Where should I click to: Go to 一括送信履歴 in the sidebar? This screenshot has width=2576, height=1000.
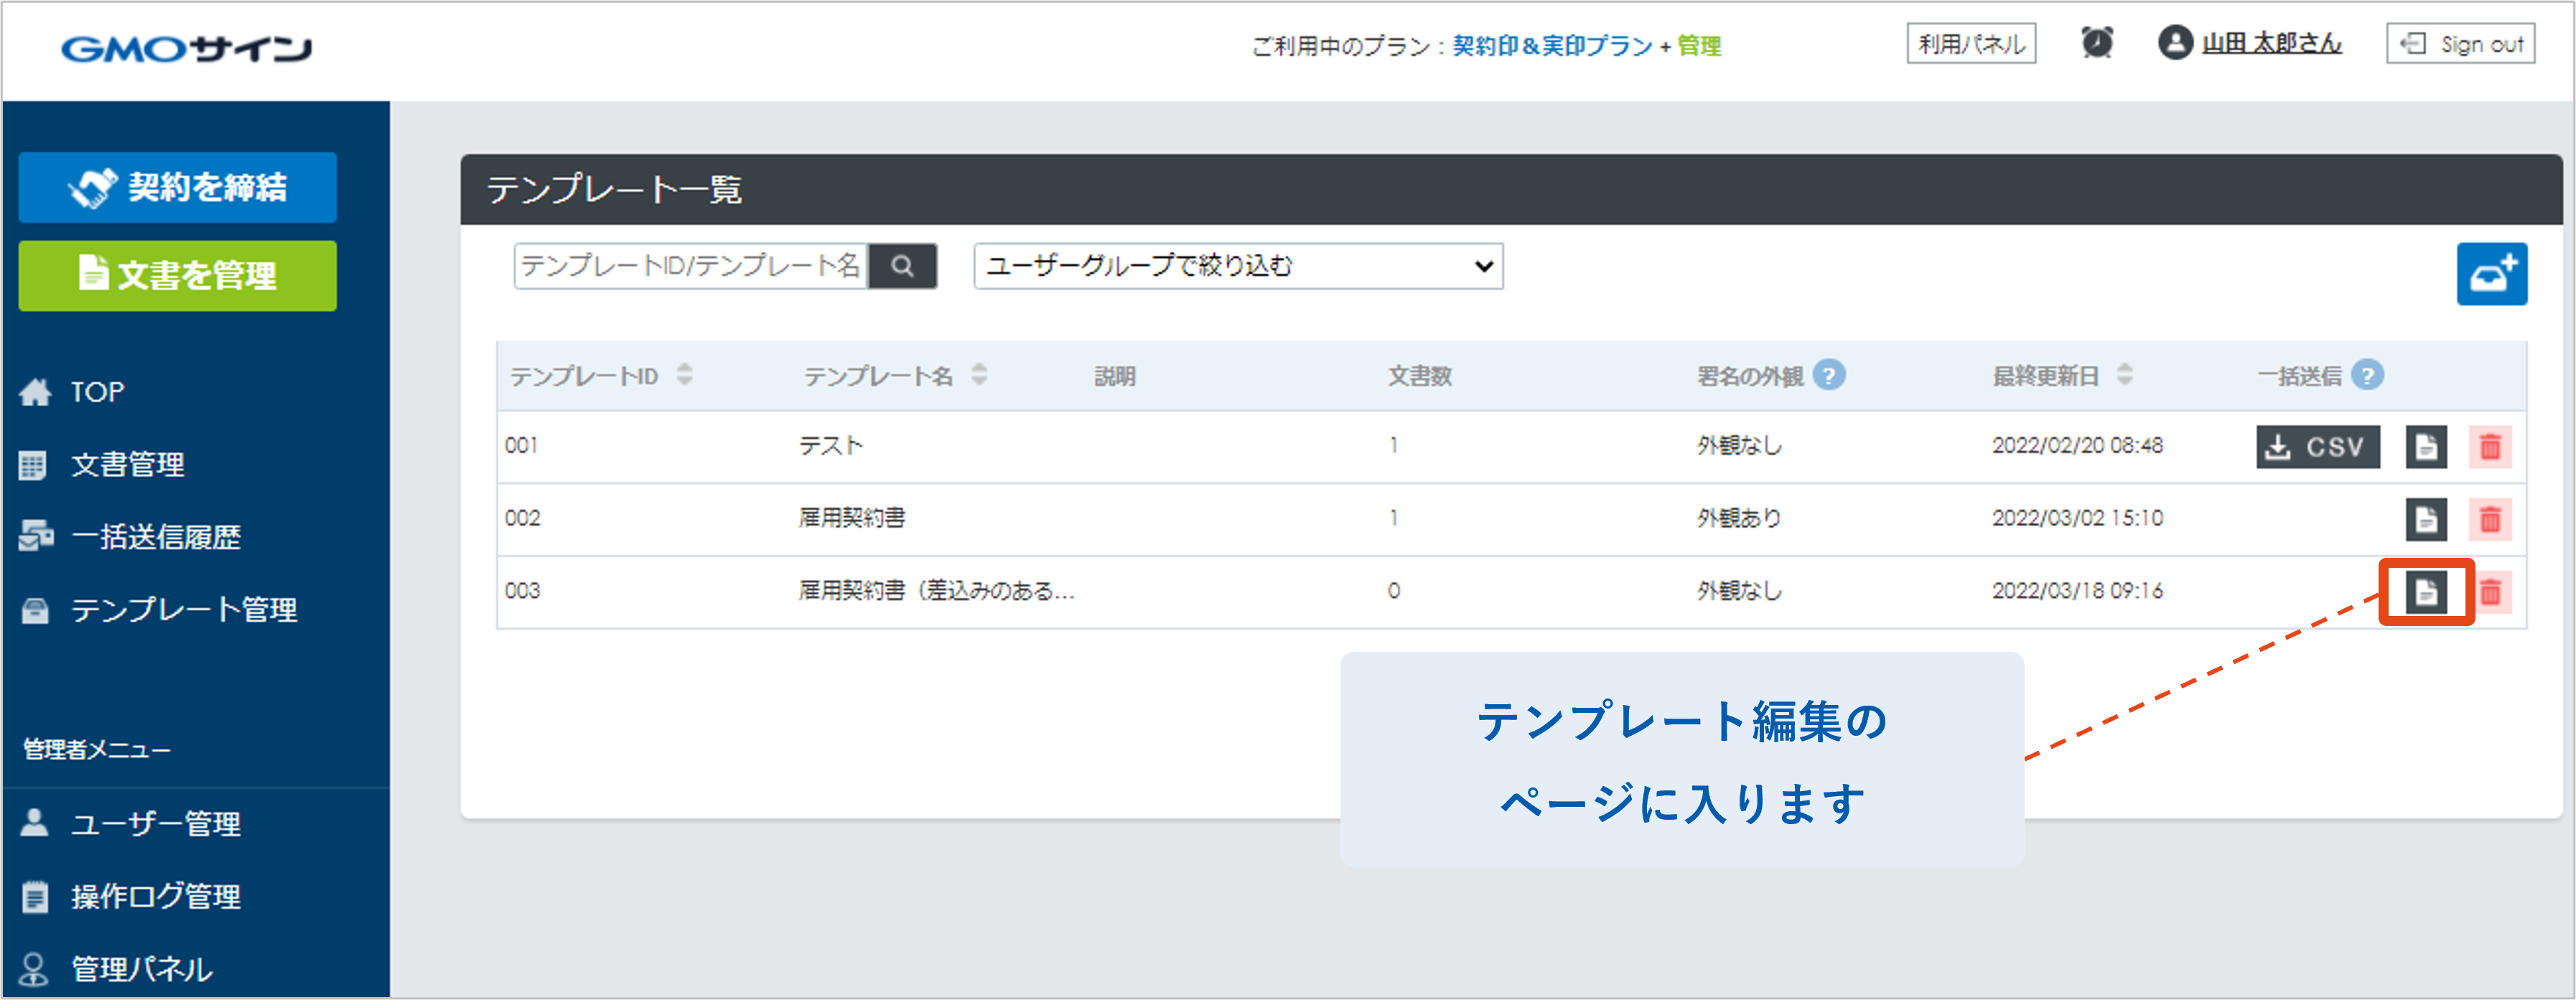click(x=155, y=537)
